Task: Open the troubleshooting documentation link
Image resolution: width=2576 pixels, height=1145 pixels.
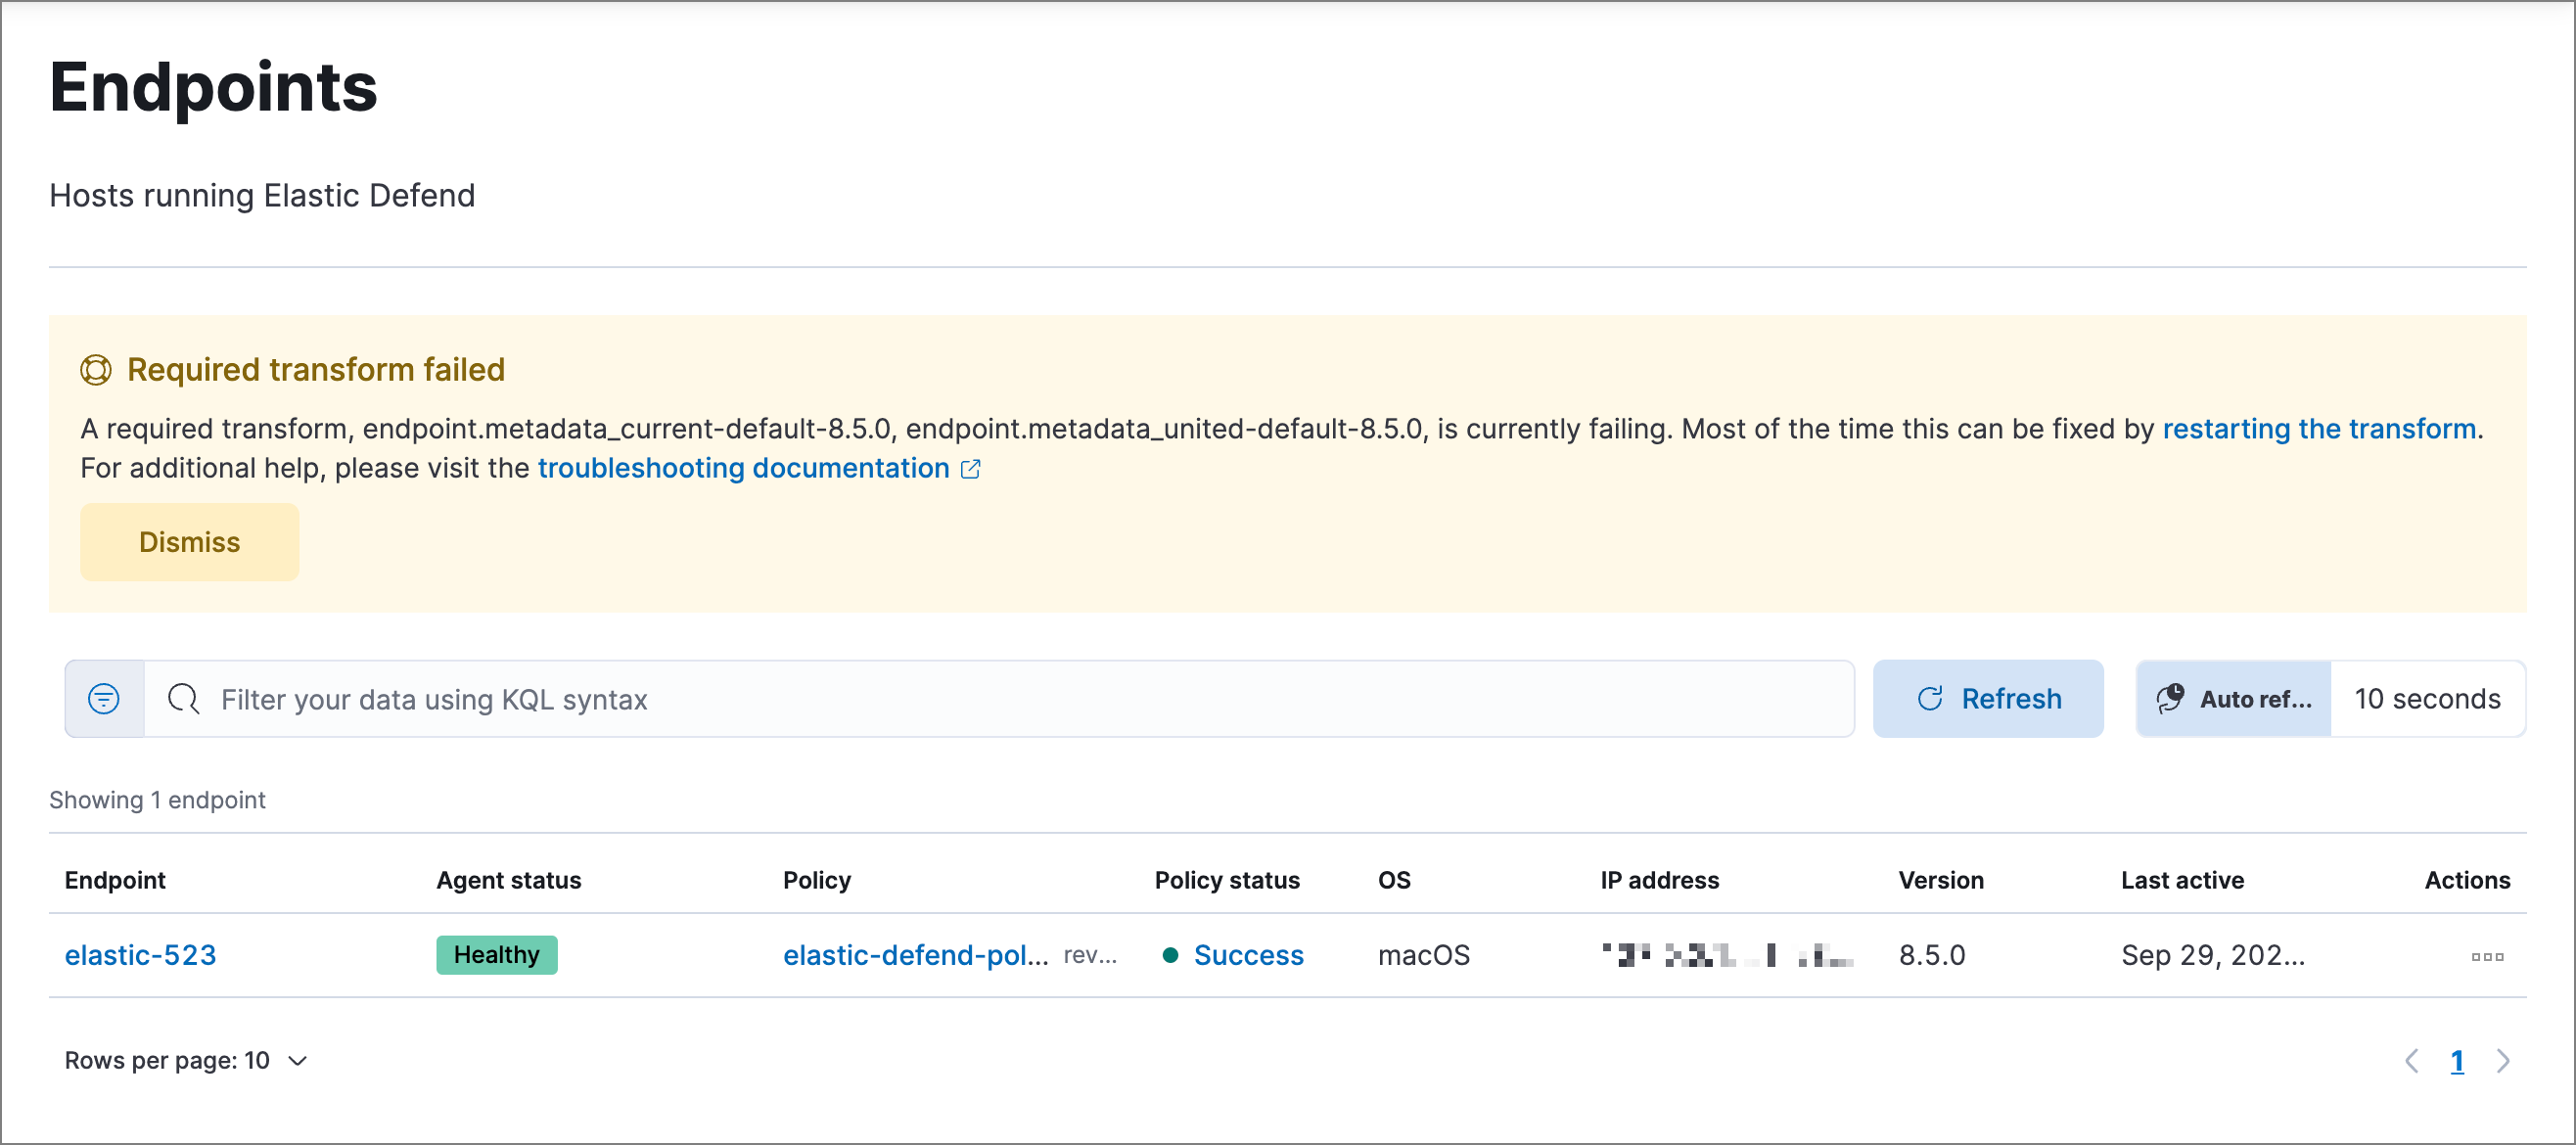Action: [743, 467]
